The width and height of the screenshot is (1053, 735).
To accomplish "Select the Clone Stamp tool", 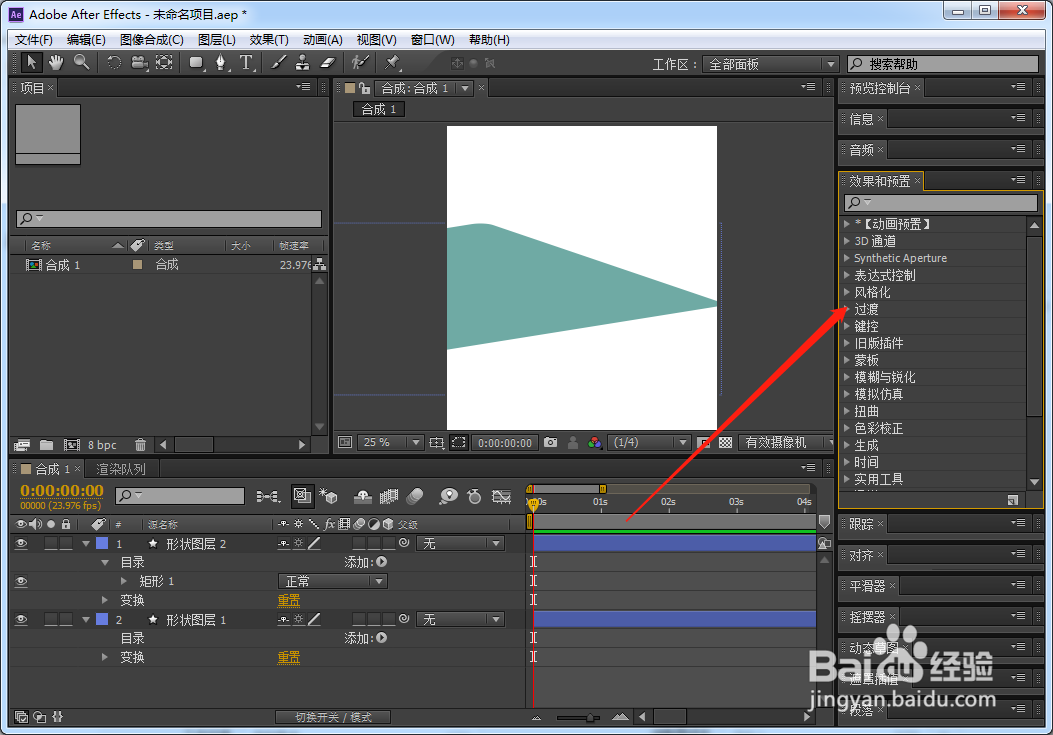I will [x=303, y=63].
